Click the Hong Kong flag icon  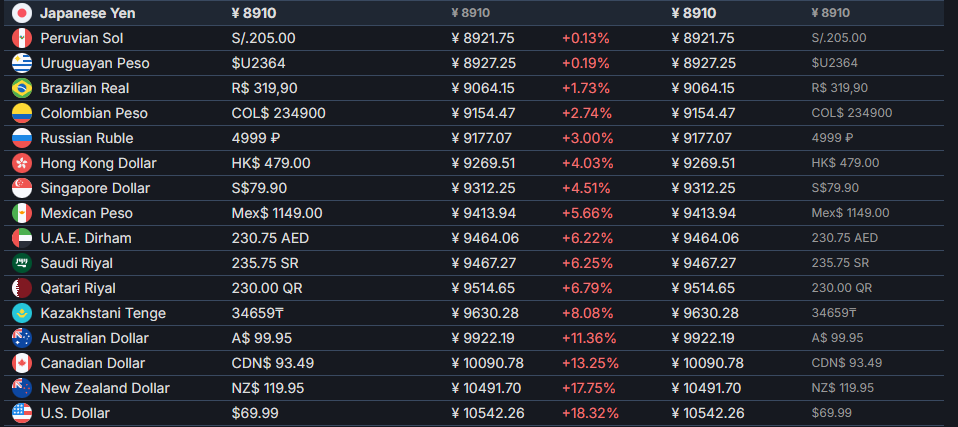(x=21, y=163)
